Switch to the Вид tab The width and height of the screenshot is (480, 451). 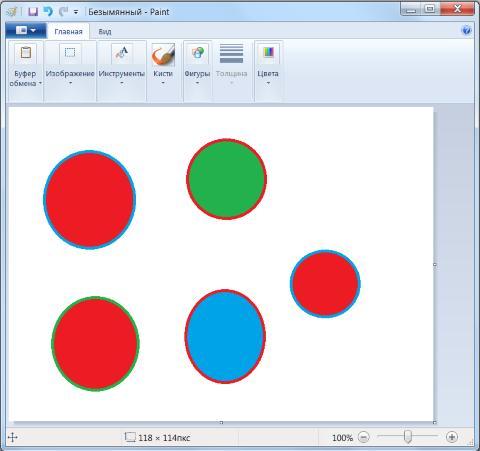(x=105, y=32)
